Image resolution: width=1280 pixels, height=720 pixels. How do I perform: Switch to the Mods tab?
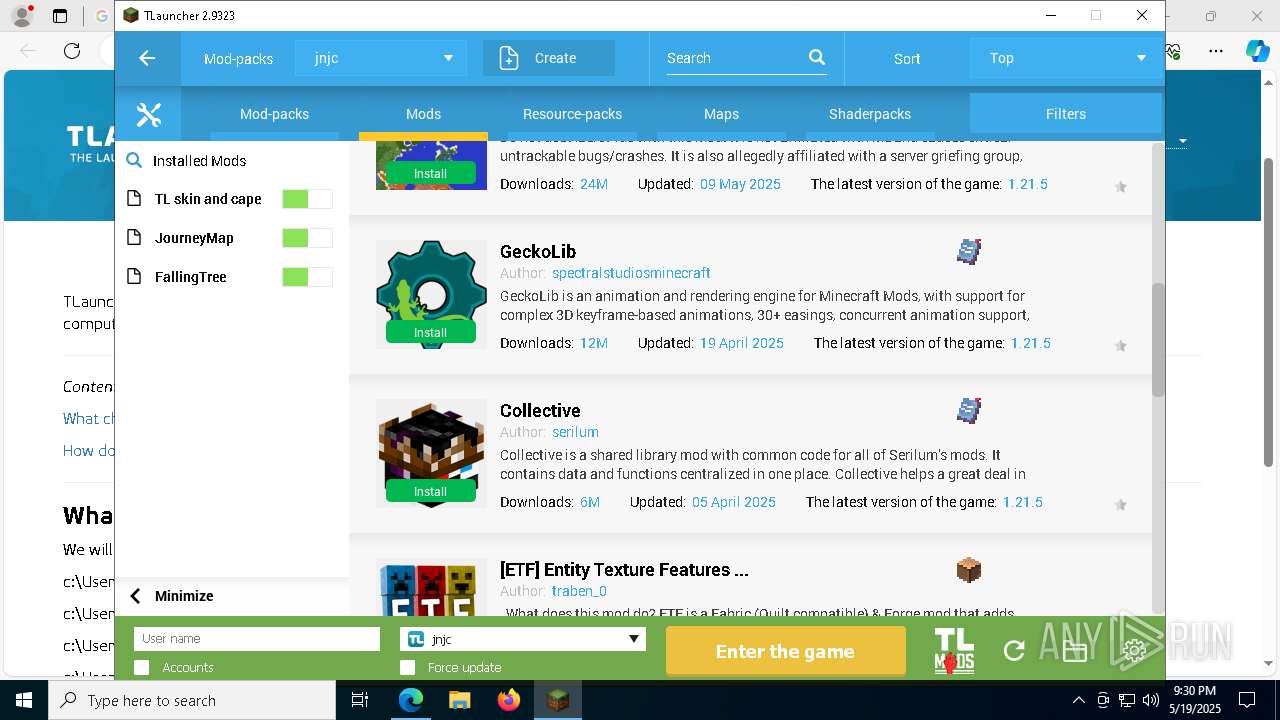tap(423, 114)
